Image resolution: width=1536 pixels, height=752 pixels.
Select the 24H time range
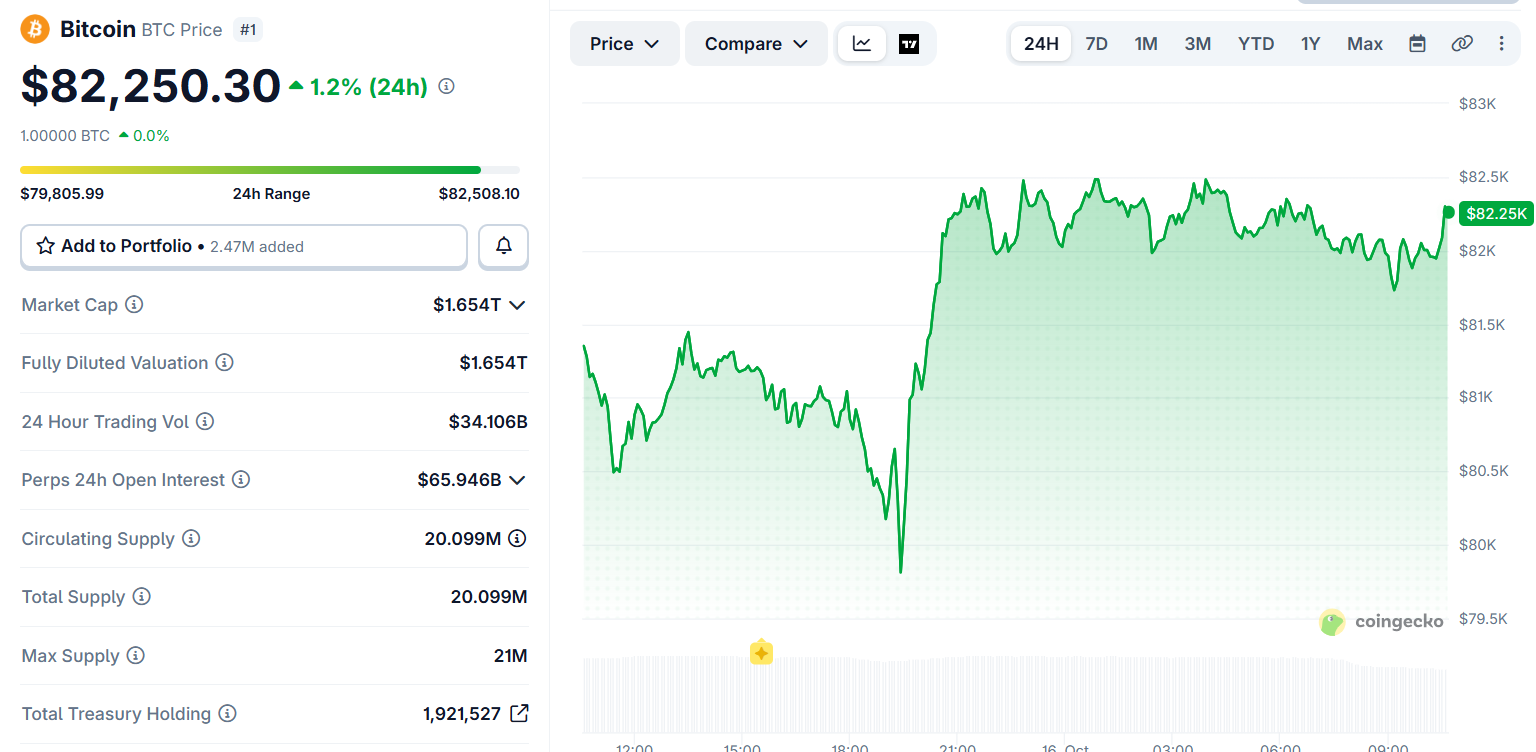point(1041,44)
